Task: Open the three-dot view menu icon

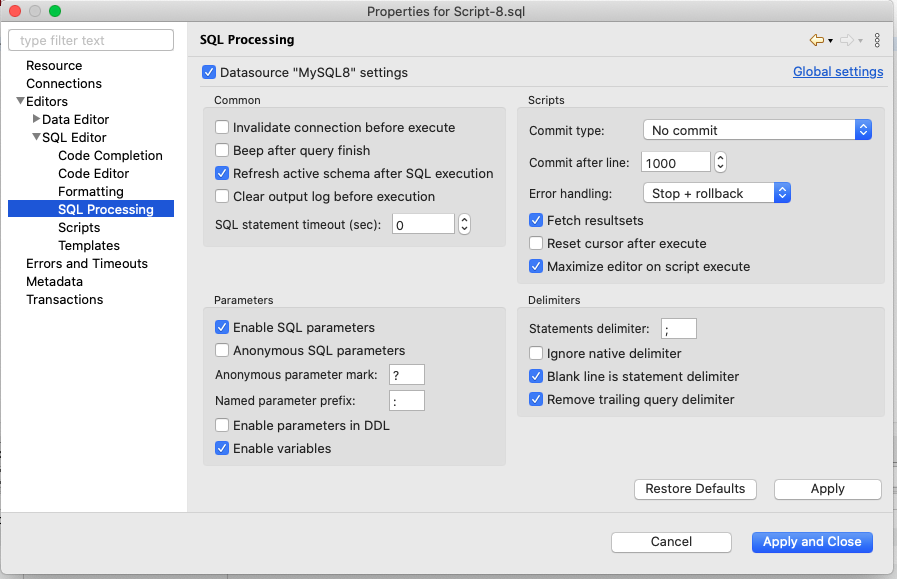Action: [x=877, y=41]
